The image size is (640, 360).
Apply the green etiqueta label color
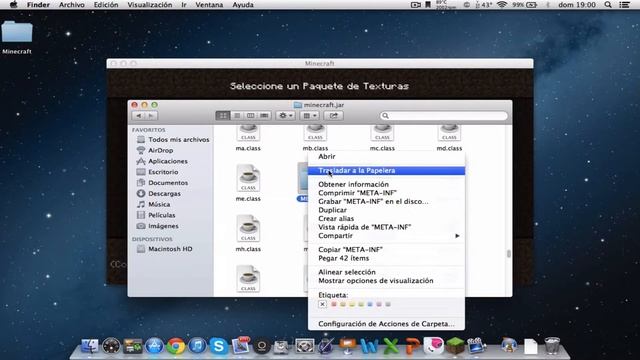pyautogui.click(x=361, y=304)
